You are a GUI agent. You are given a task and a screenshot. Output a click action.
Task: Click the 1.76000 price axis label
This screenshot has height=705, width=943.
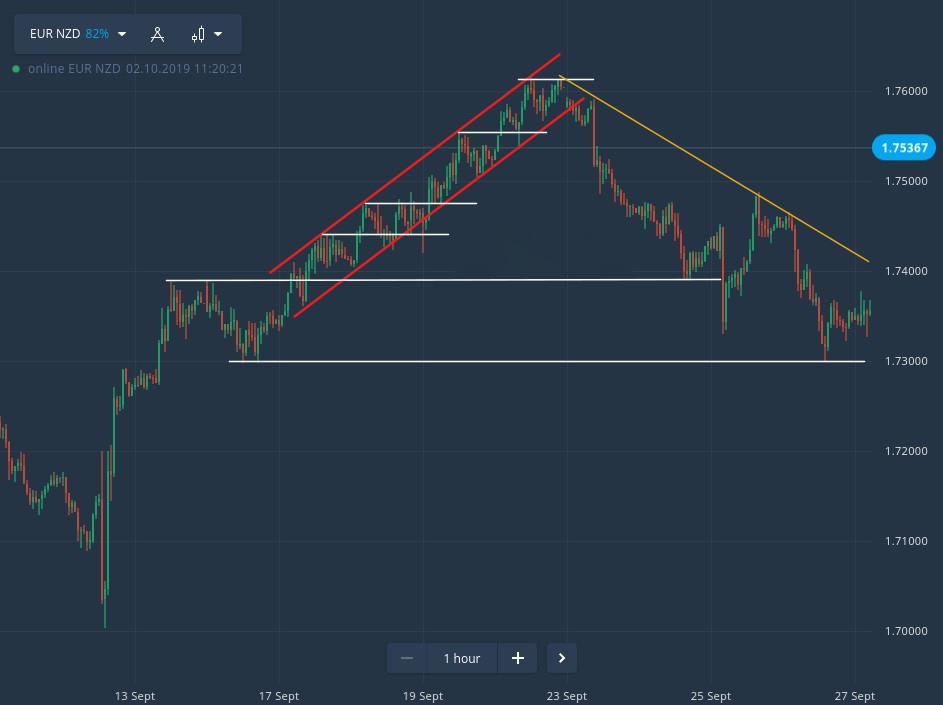pyautogui.click(x=906, y=91)
